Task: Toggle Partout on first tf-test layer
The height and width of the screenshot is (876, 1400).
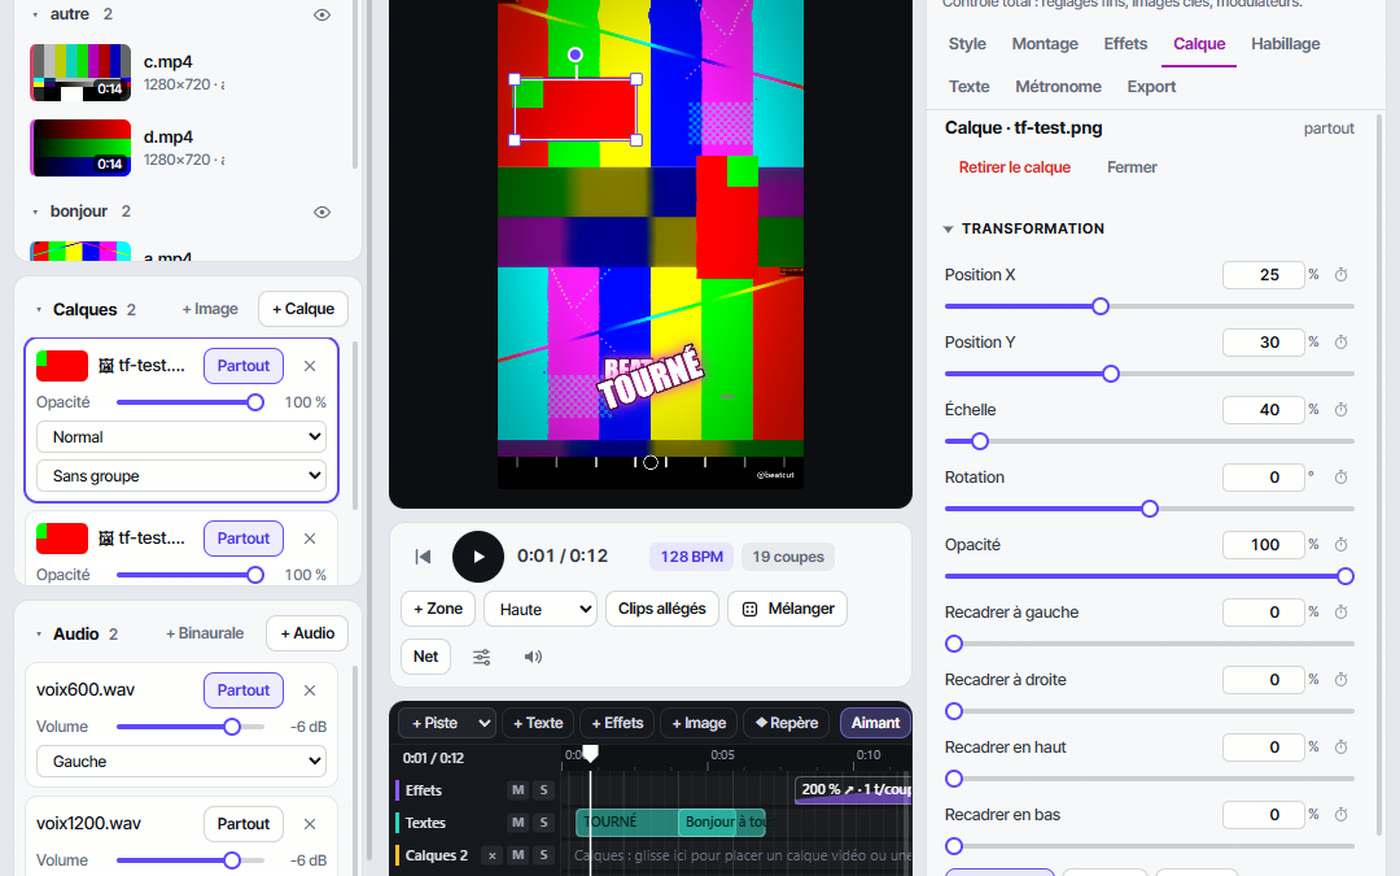Action: click(243, 366)
